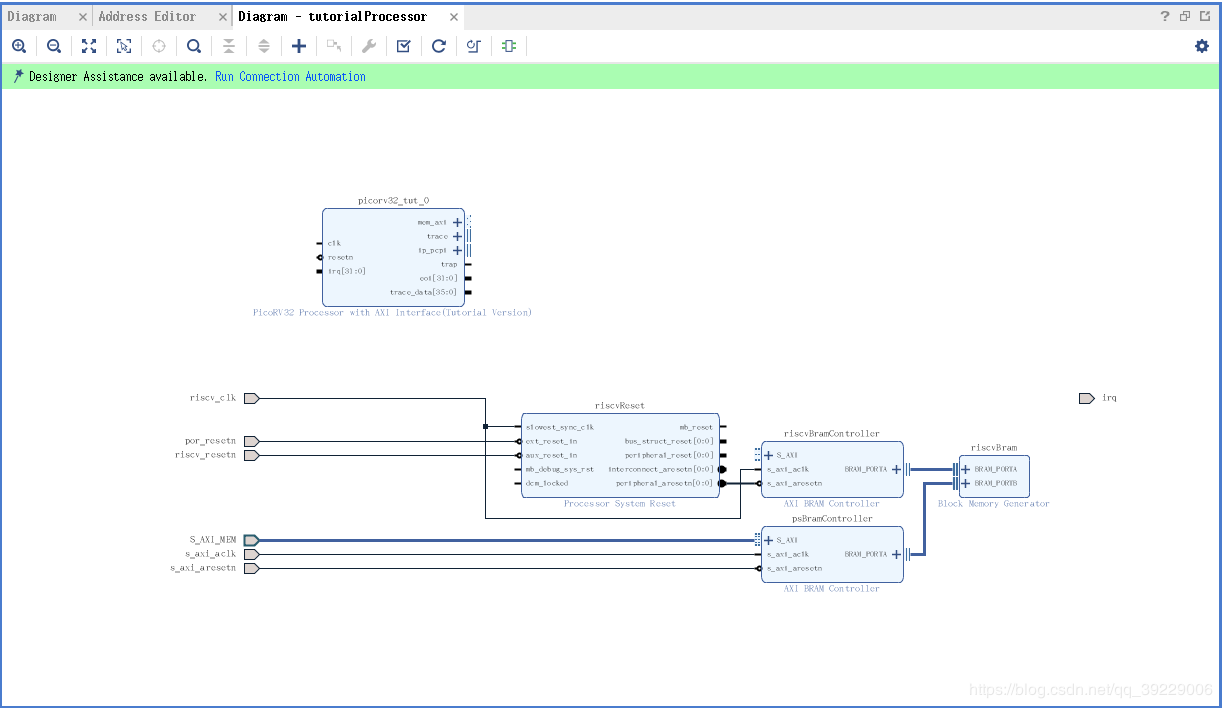Expand BRAM_PORTA on riscvBram block
This screenshot has height=708, width=1222.
[966, 469]
